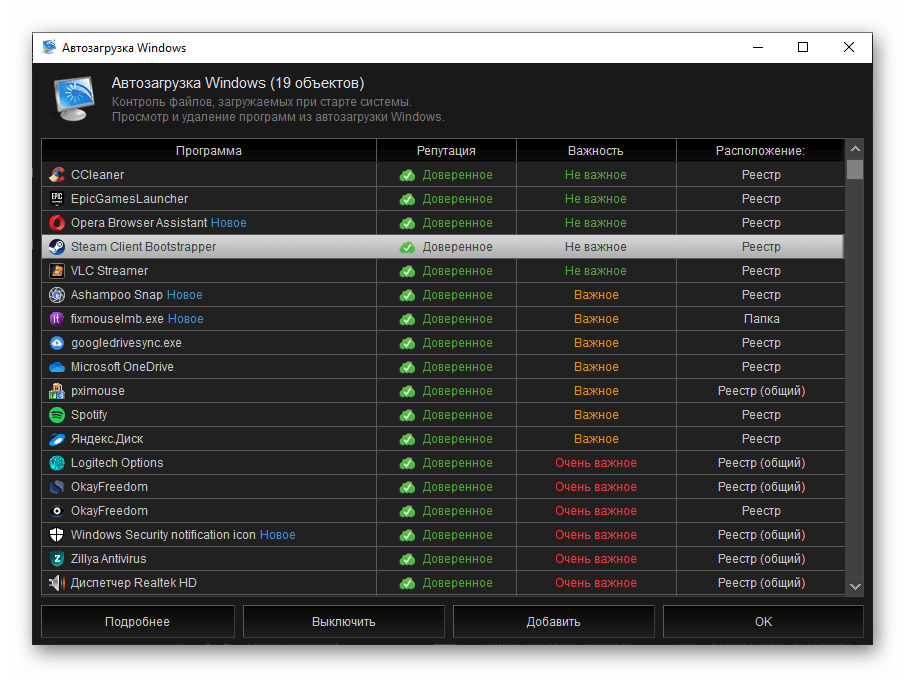905x677 pixels.
Task: Click the Windows Security shield icon
Action: (57, 535)
